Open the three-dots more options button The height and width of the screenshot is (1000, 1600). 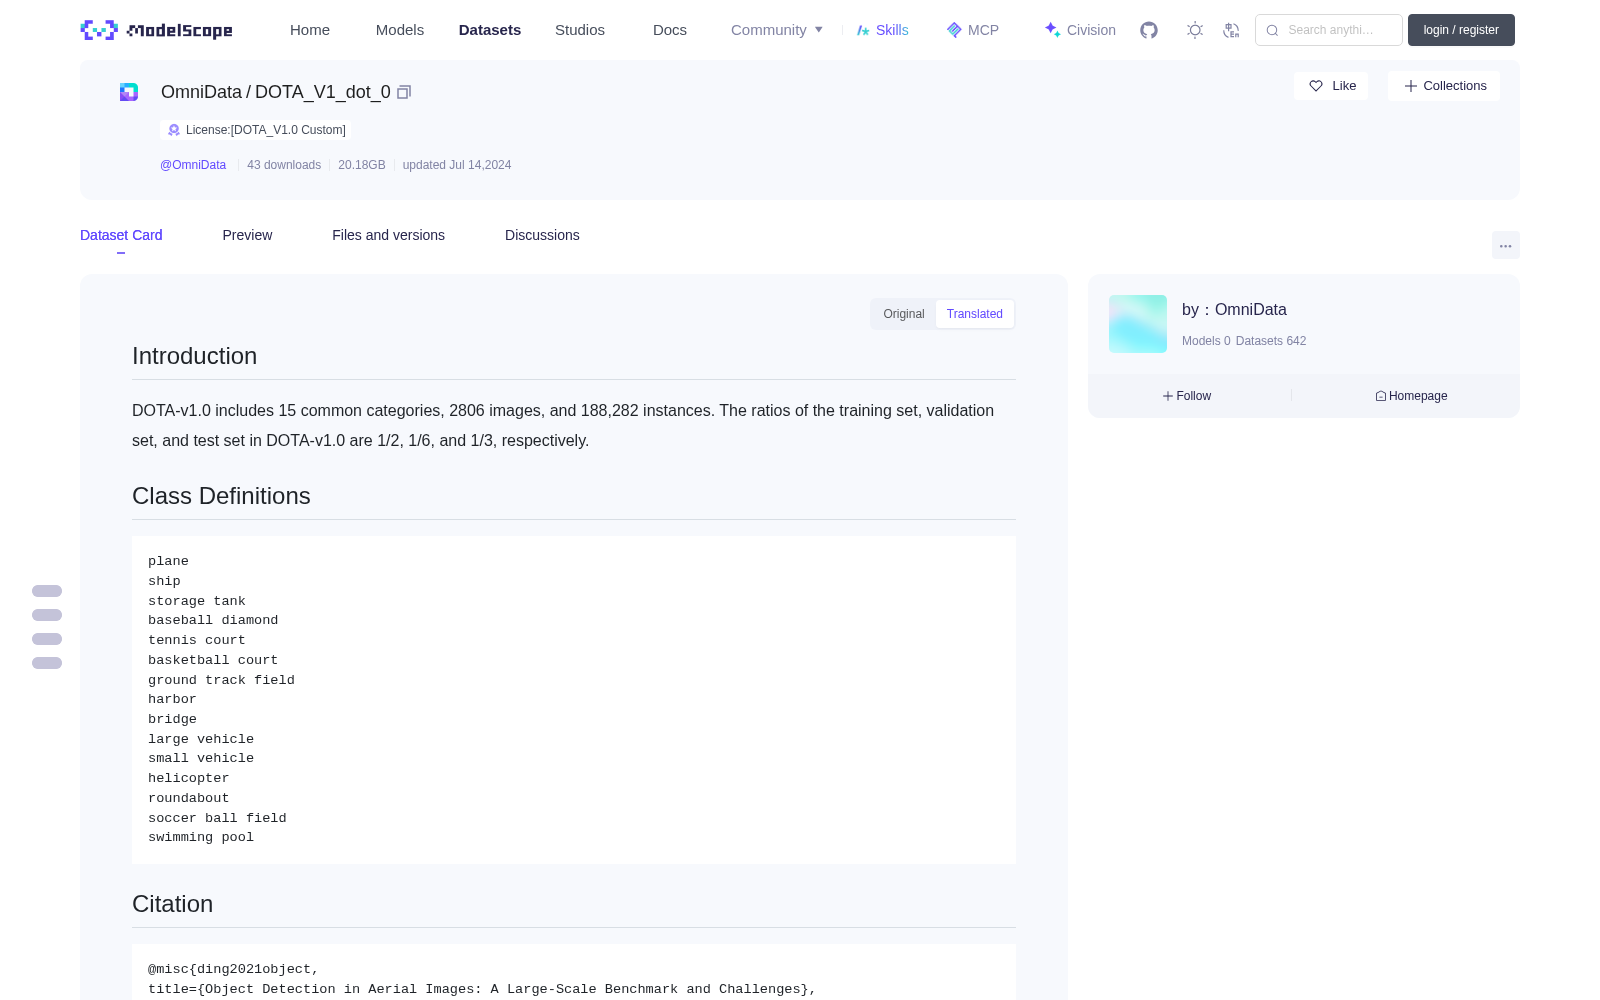click(x=1506, y=245)
